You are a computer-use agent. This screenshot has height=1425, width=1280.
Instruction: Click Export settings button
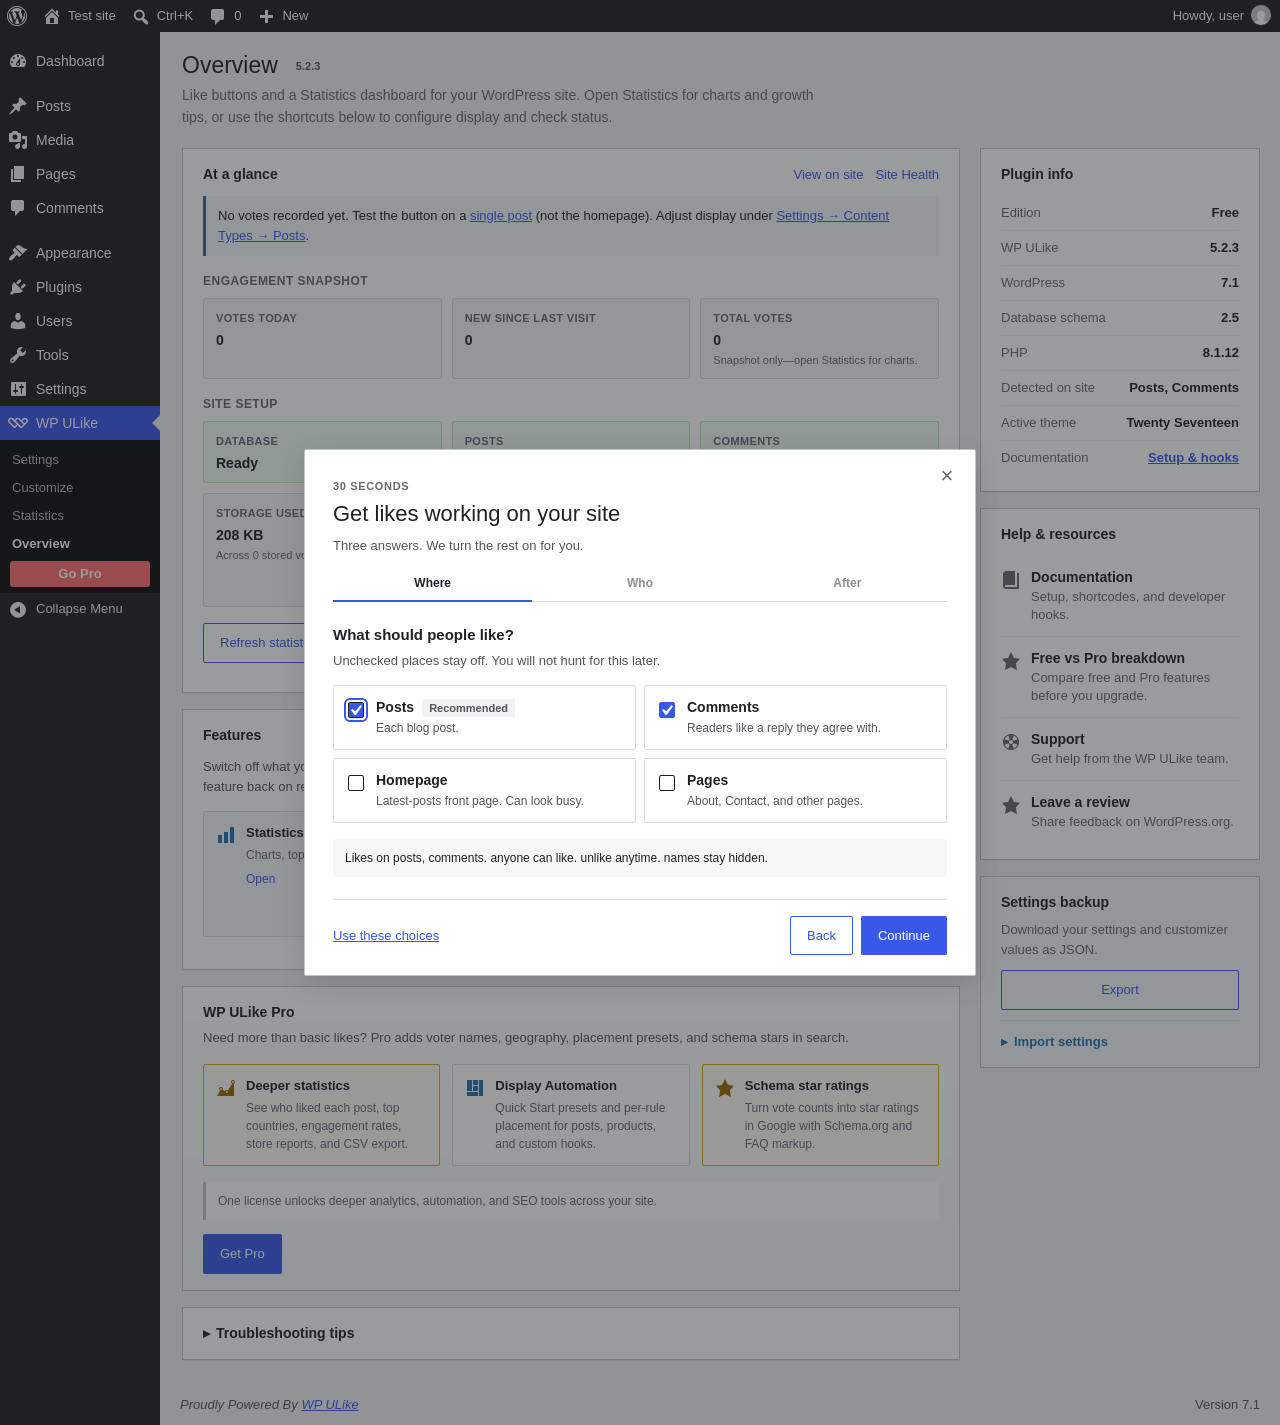pyautogui.click(x=1120, y=990)
